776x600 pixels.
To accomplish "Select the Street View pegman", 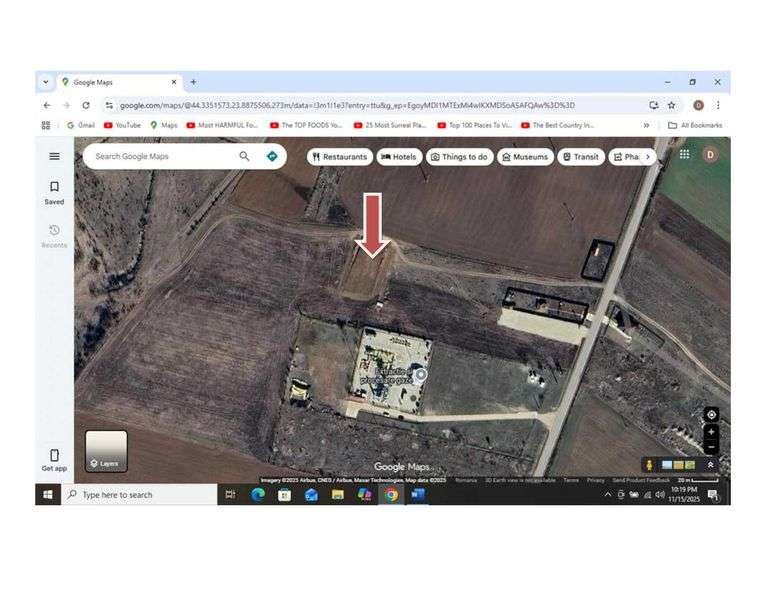I will (649, 465).
